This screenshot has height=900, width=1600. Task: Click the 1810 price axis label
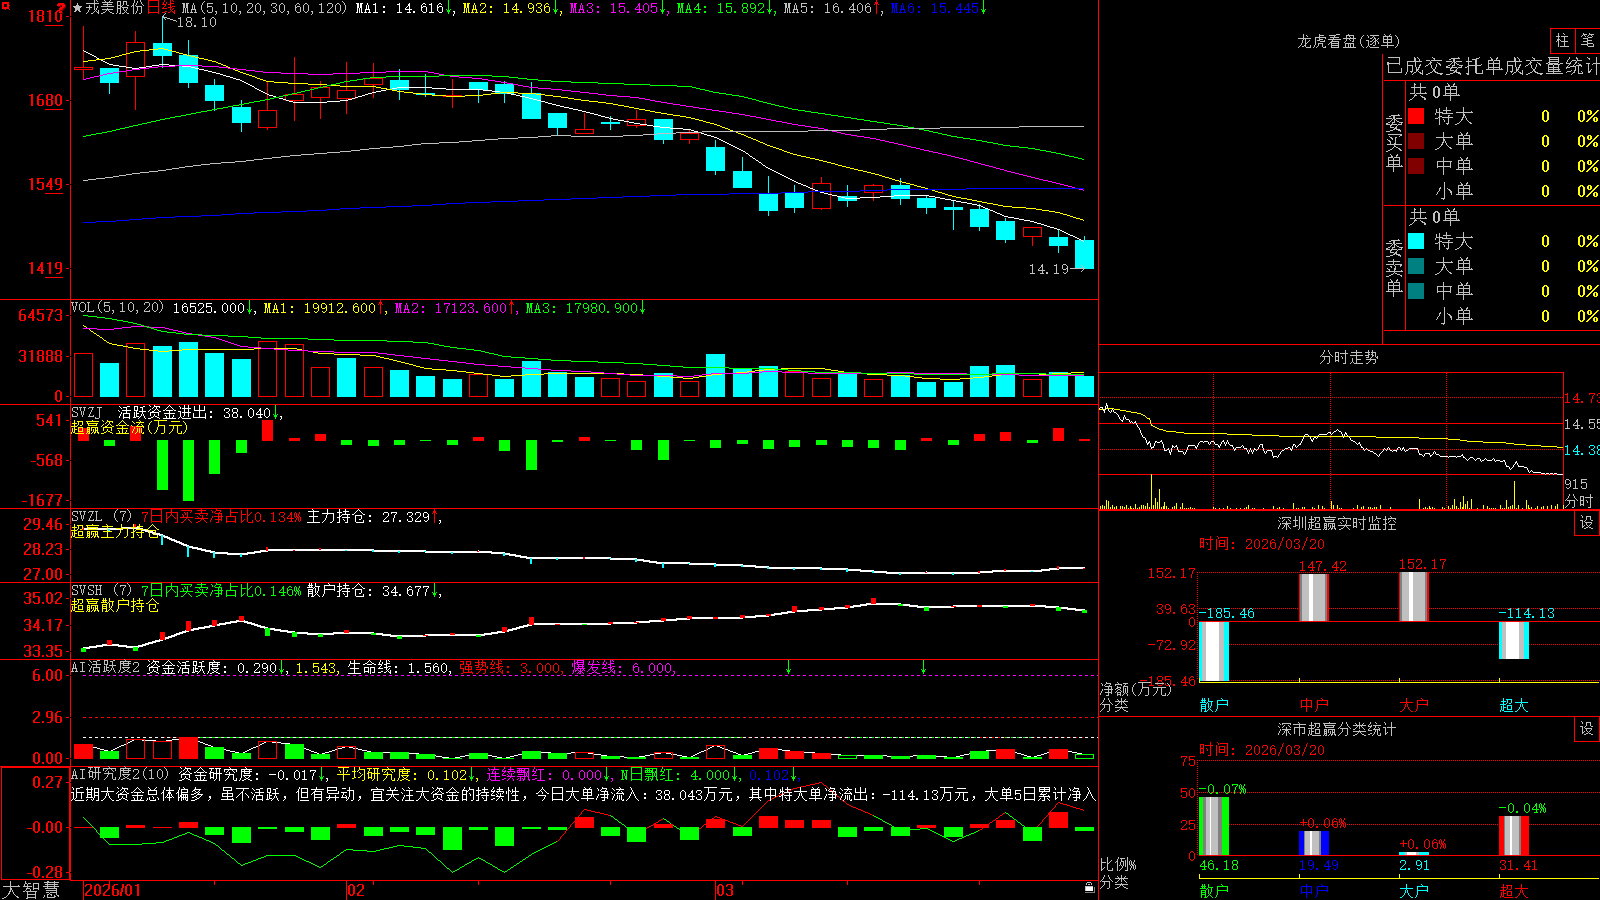[46, 16]
